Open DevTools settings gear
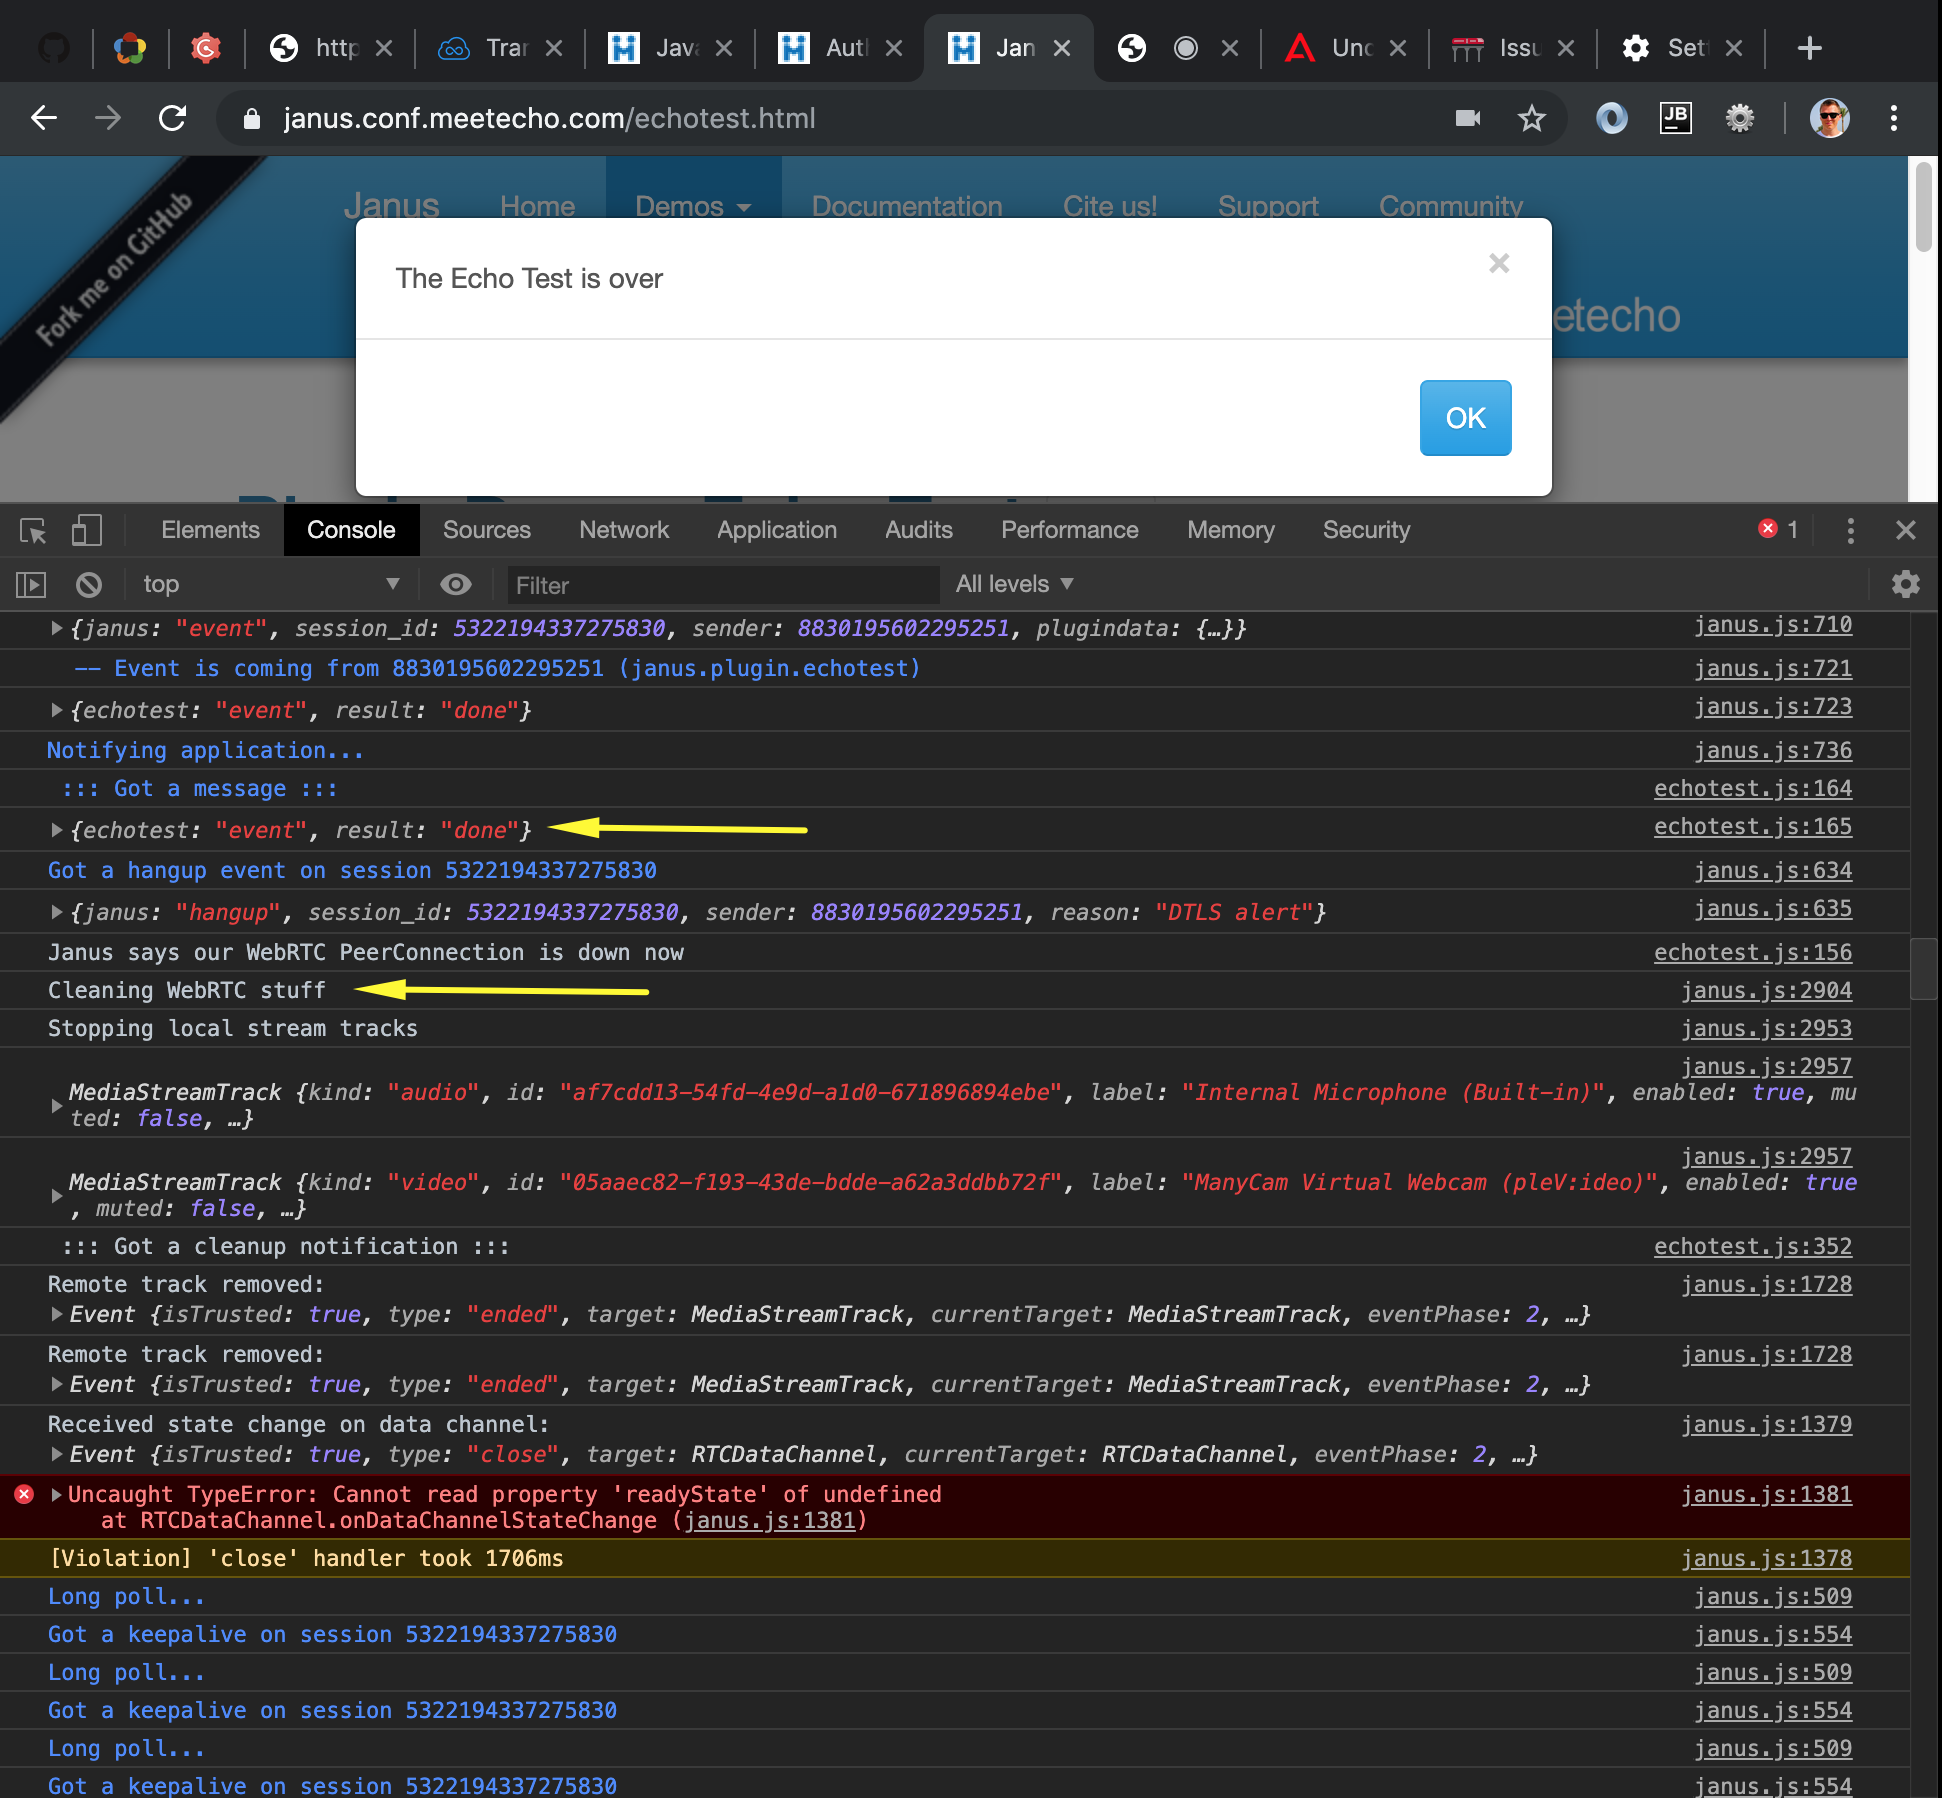The width and height of the screenshot is (1942, 1798). click(1906, 584)
